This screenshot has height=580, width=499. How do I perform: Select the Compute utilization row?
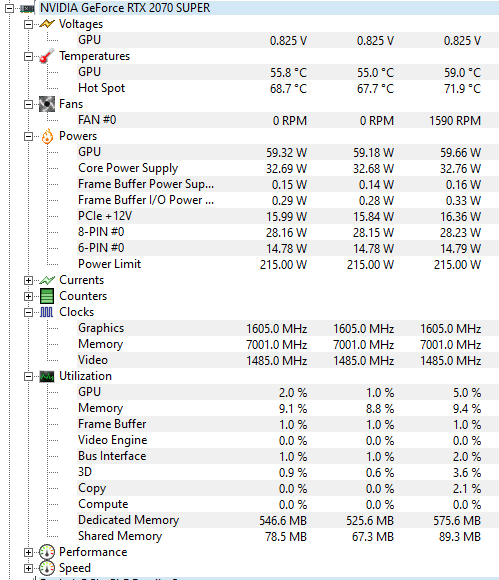(x=288, y=504)
